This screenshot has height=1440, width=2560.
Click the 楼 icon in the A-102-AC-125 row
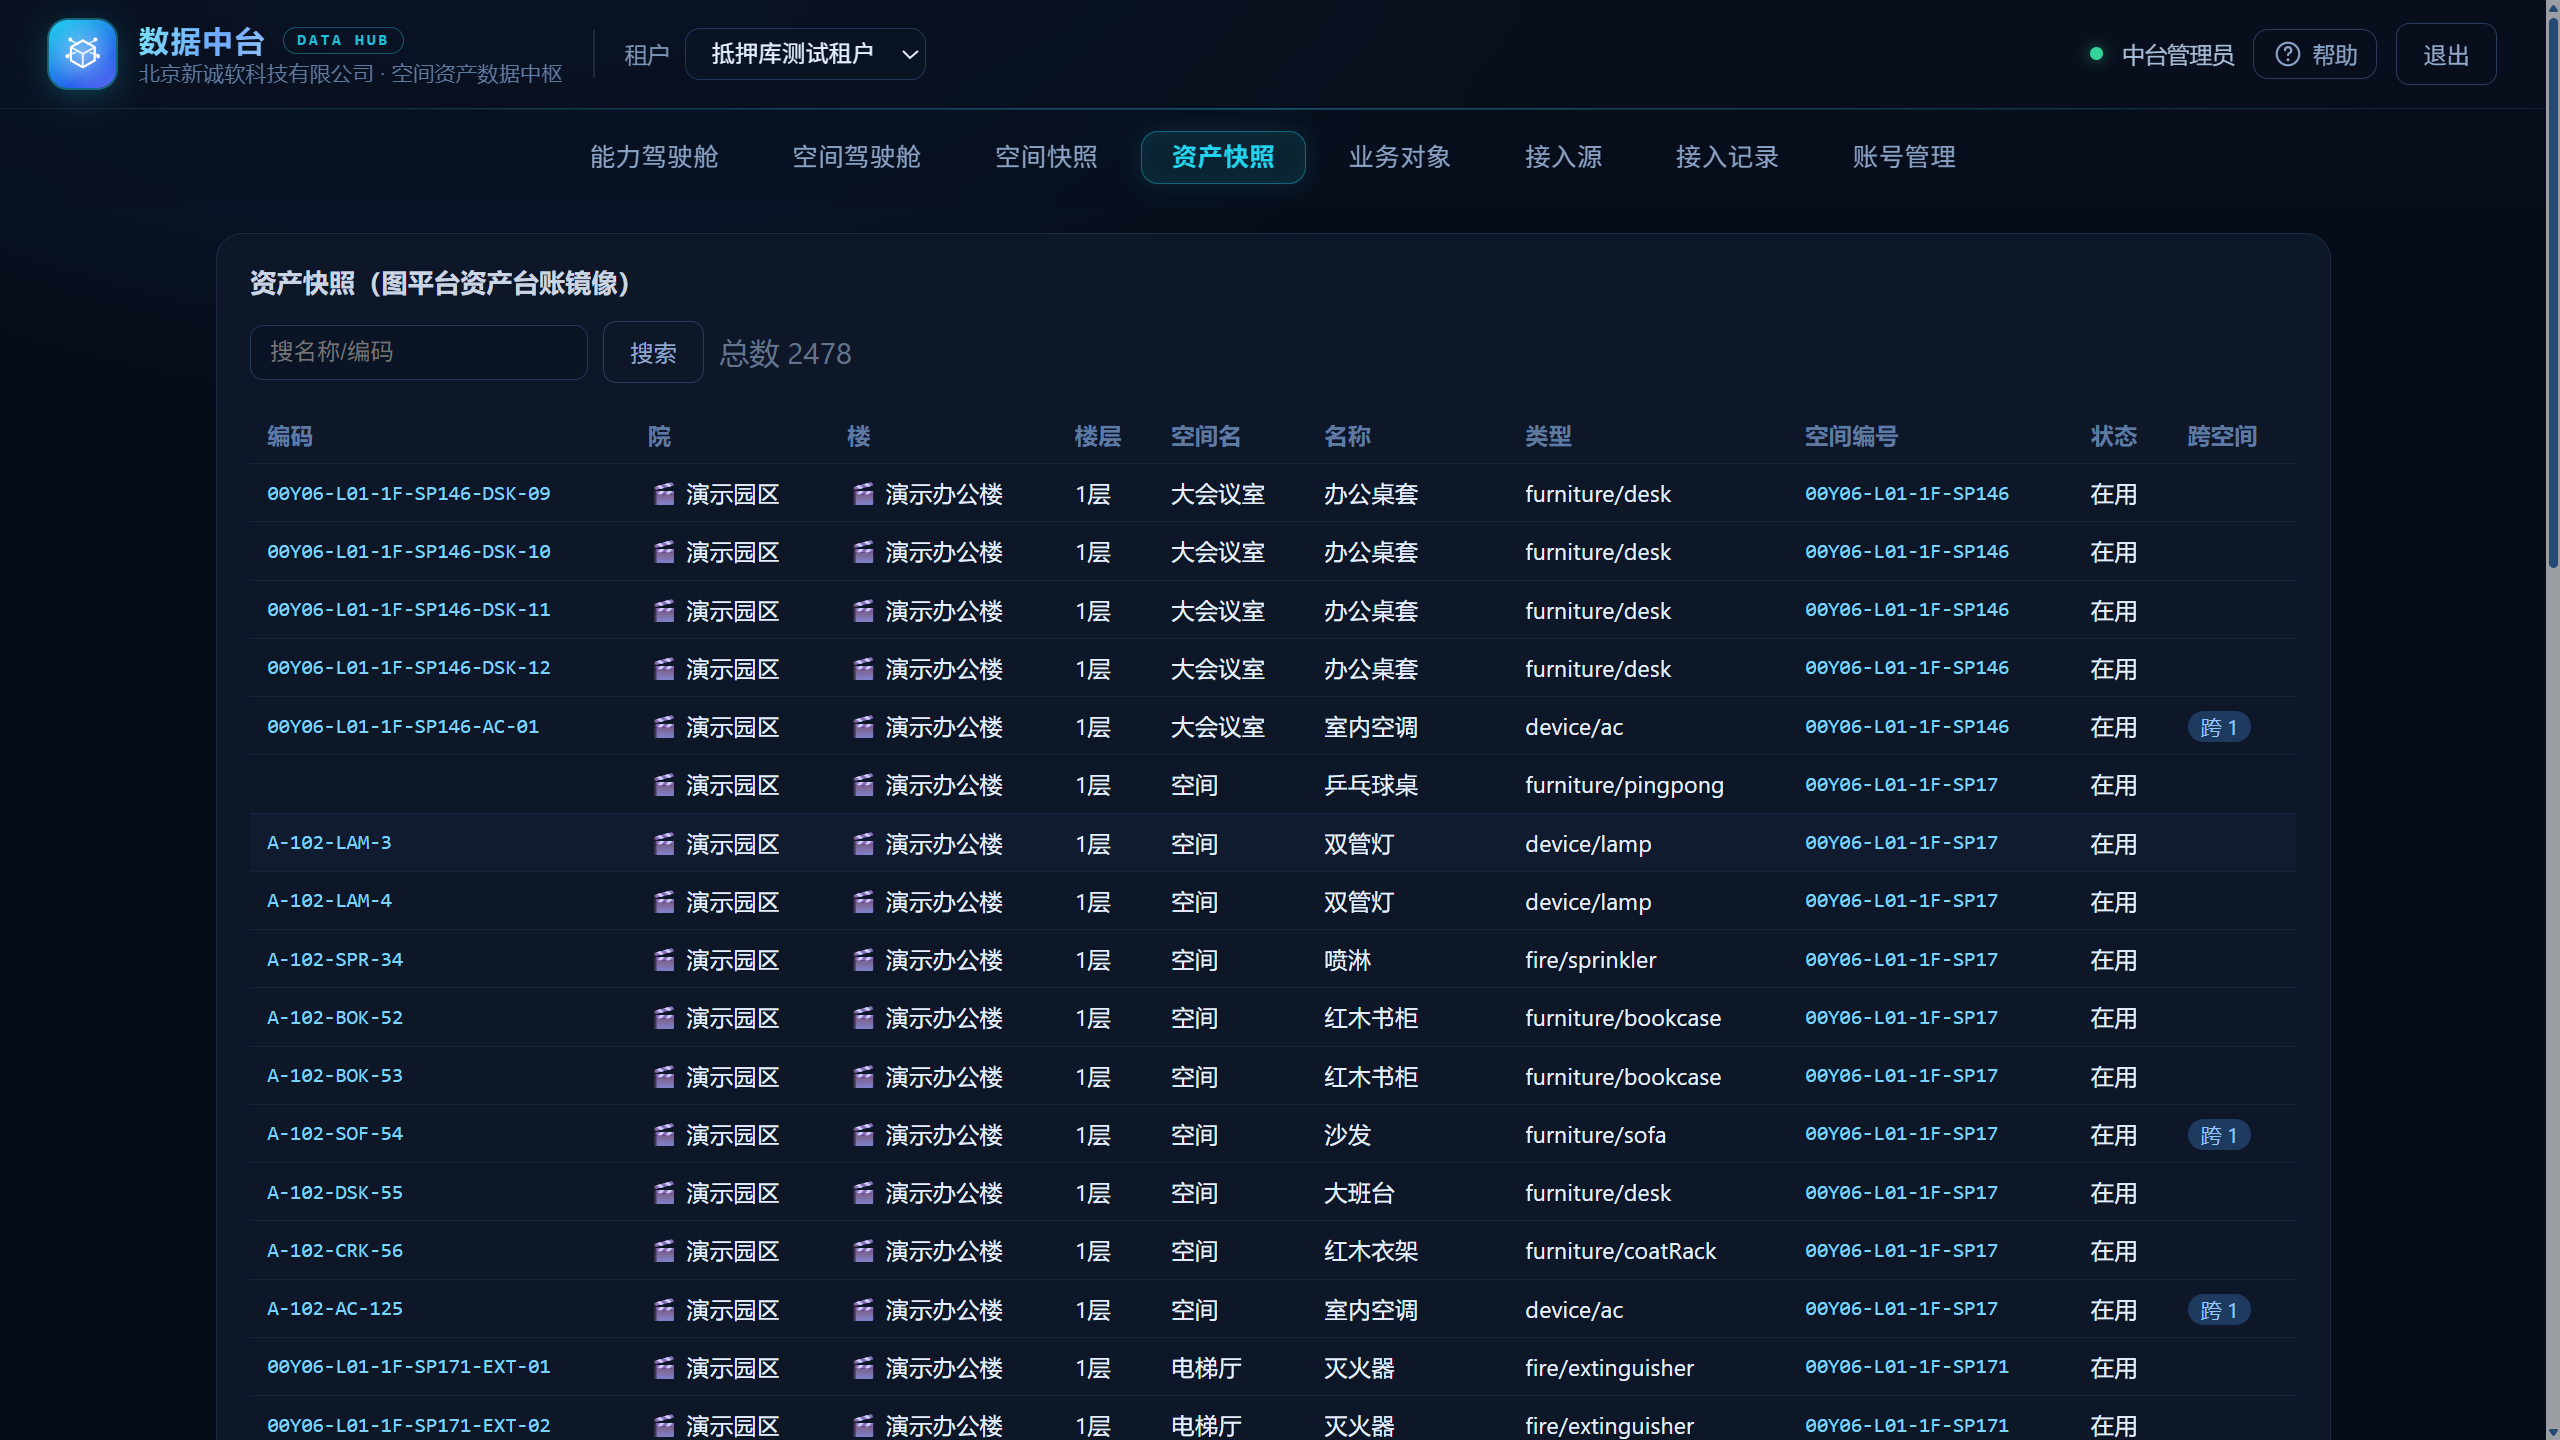(x=863, y=1310)
